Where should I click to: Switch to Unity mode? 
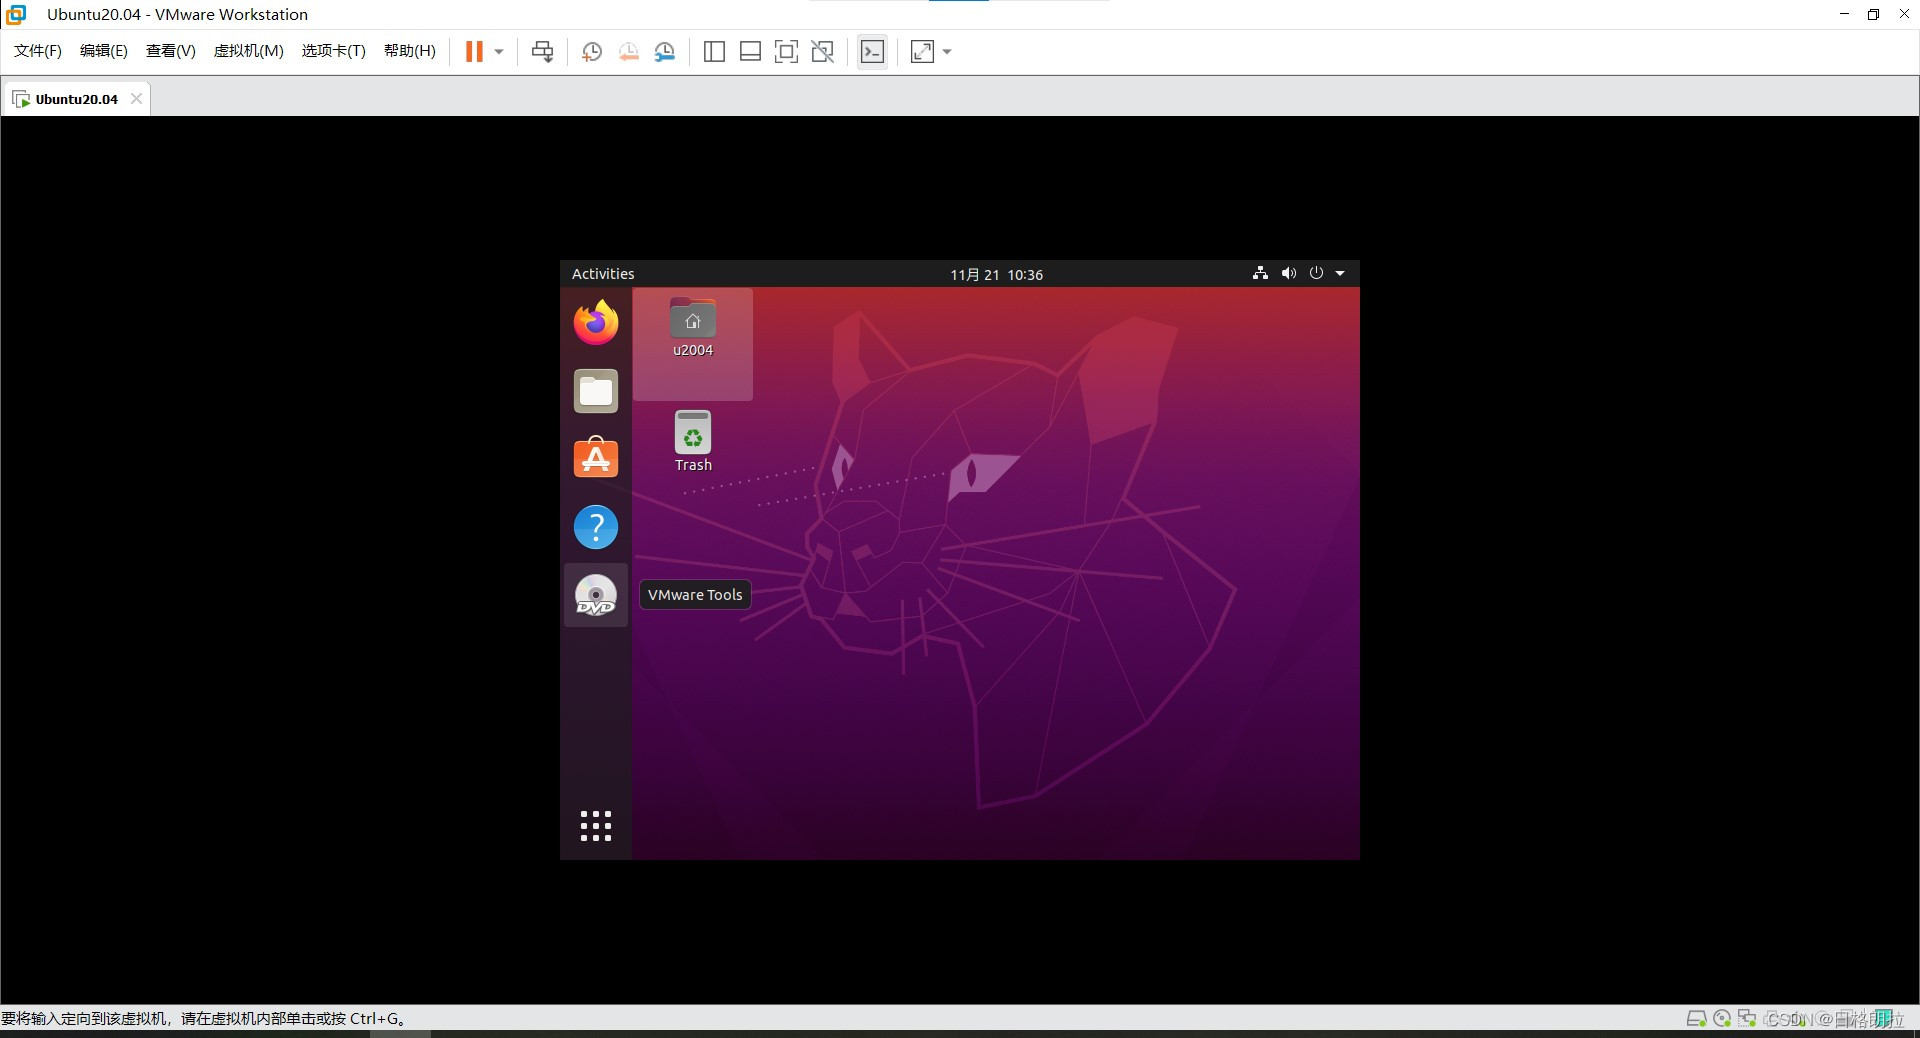point(822,52)
